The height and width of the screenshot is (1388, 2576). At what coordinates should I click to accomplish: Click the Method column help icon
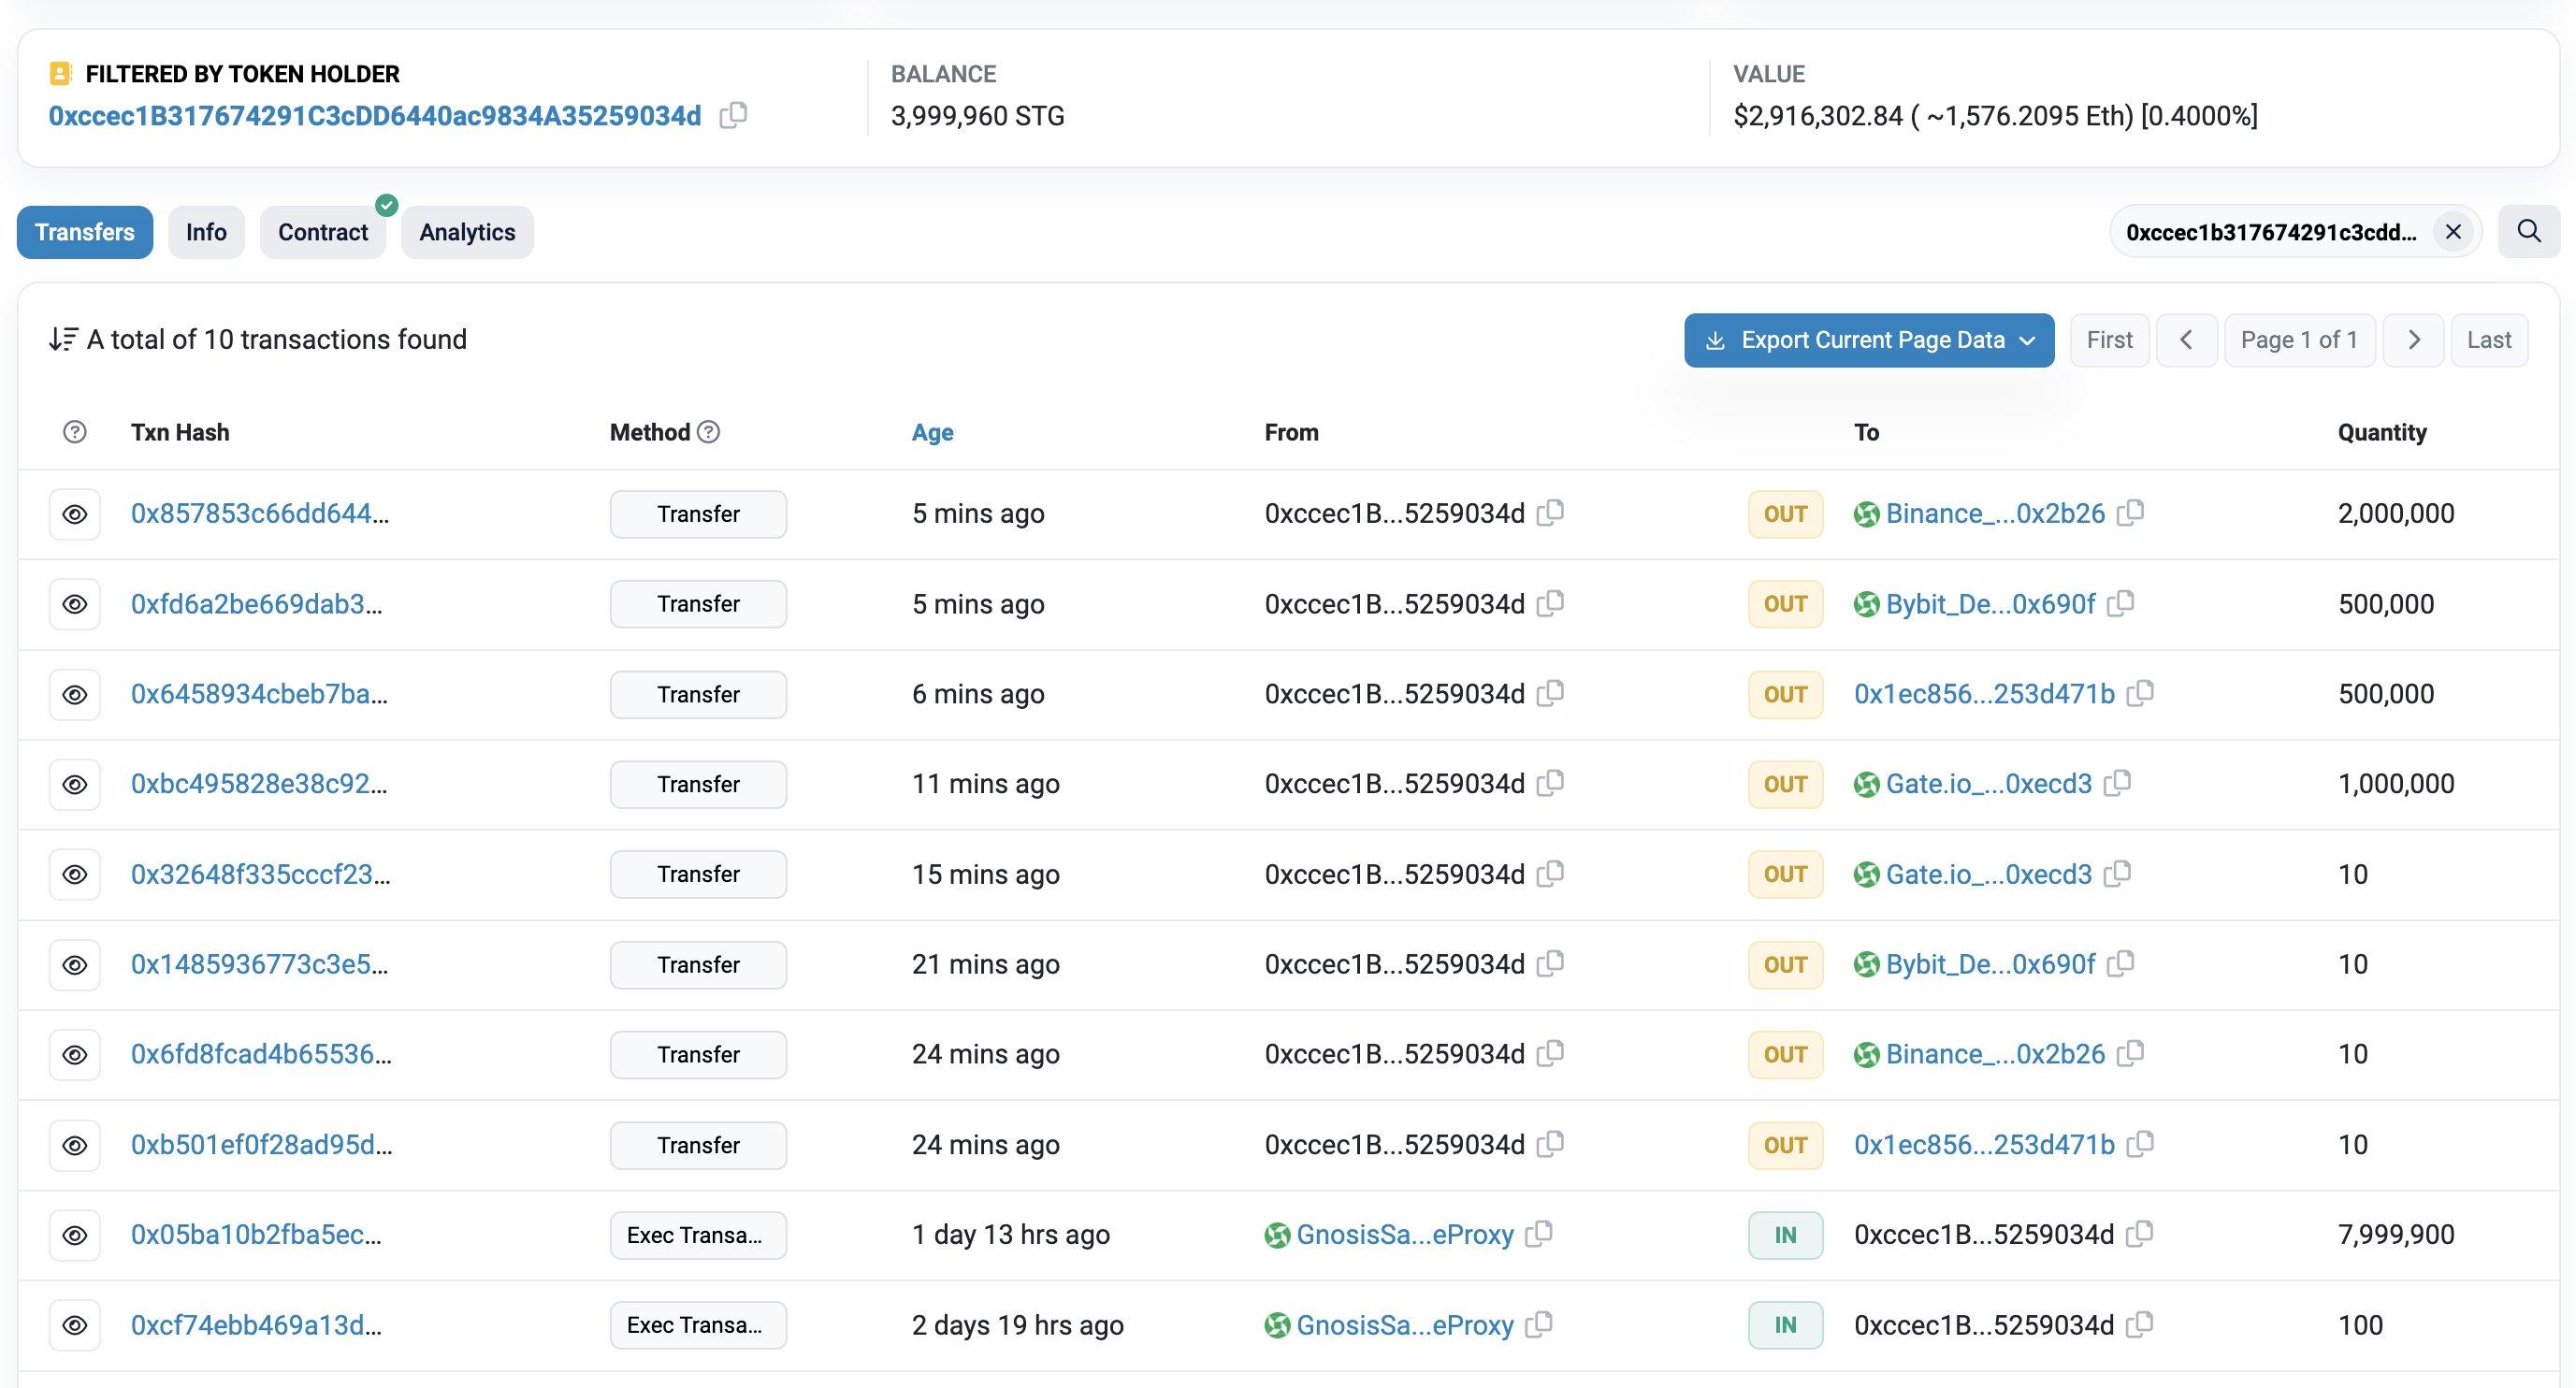click(708, 432)
